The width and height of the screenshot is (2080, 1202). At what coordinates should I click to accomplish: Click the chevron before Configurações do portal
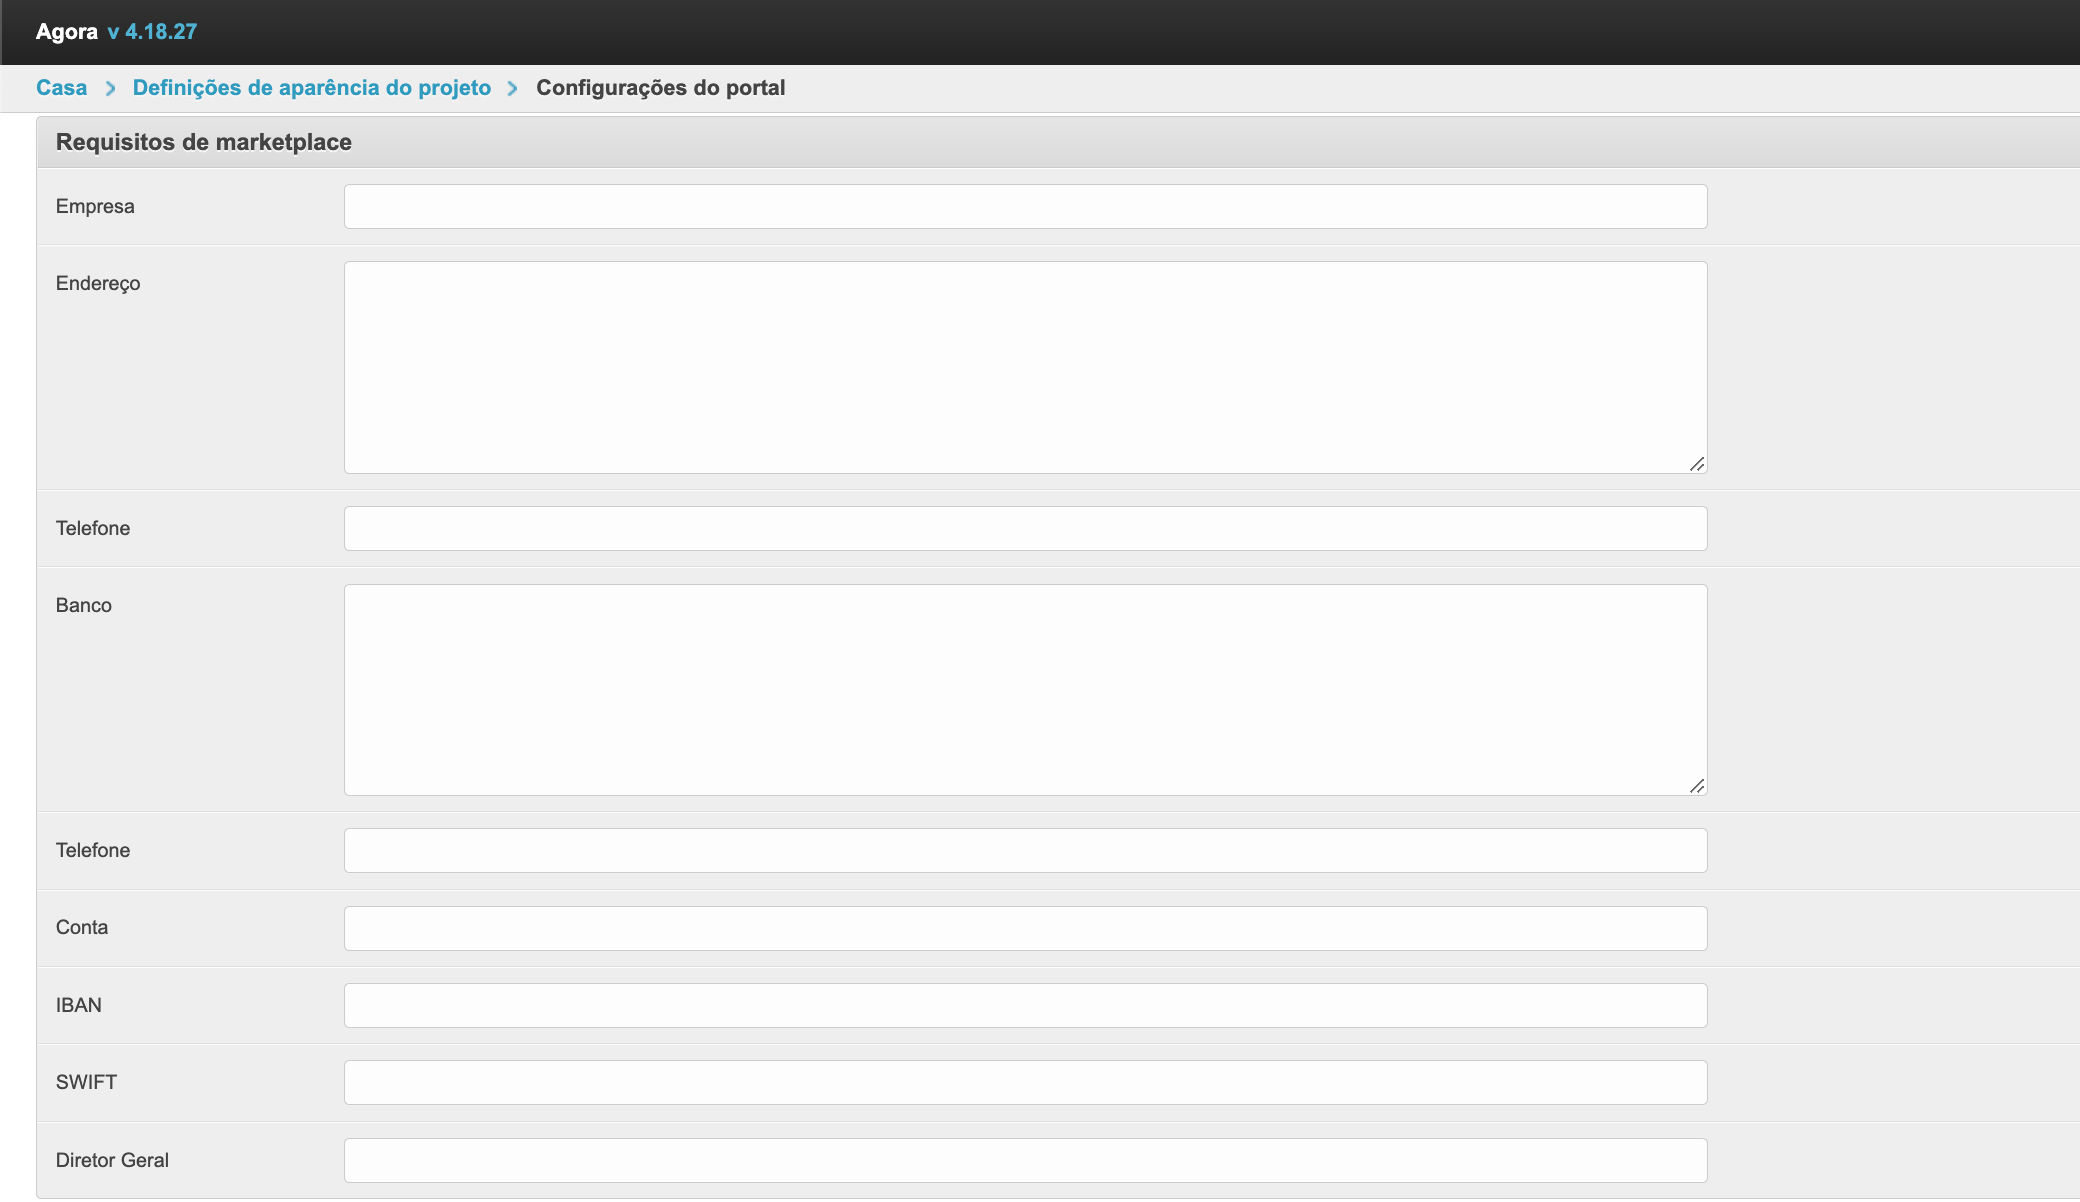pos(512,89)
